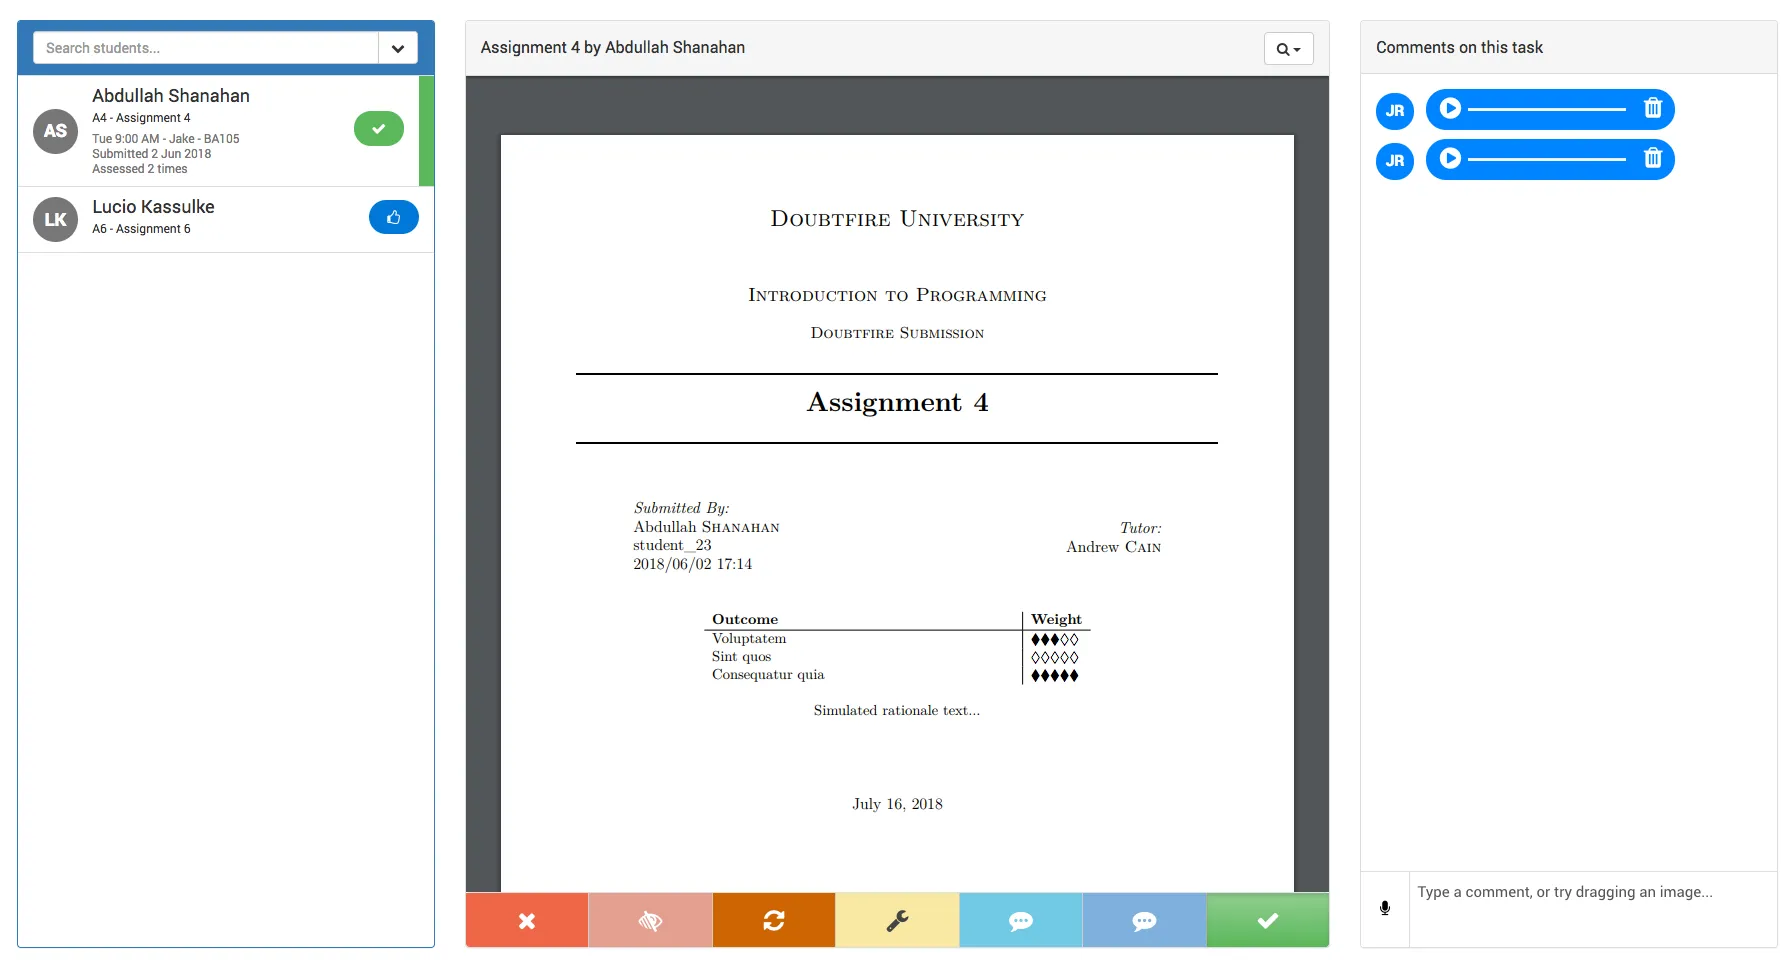The width and height of the screenshot is (1790, 965).
Task: Open the magnifier dropdown in document header
Action: coord(1288,49)
